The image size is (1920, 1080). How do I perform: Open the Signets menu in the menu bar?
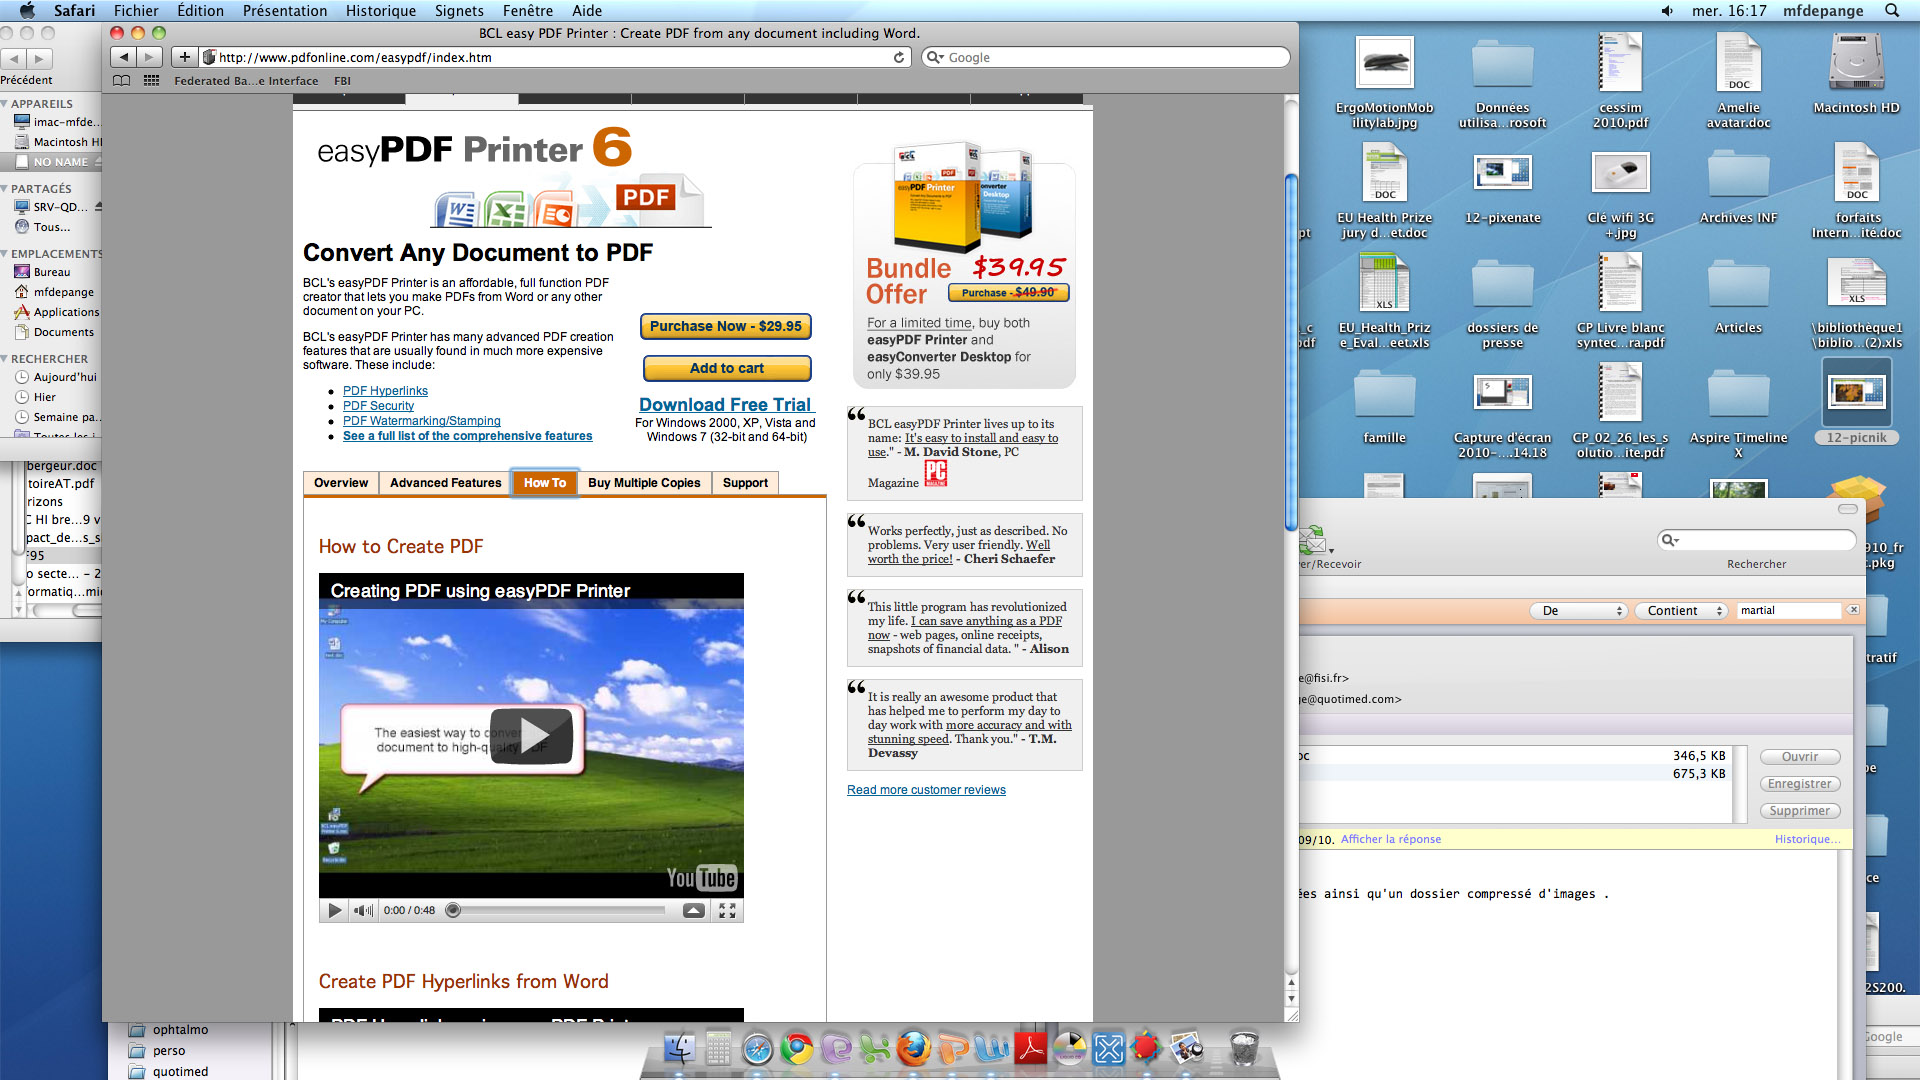(459, 11)
